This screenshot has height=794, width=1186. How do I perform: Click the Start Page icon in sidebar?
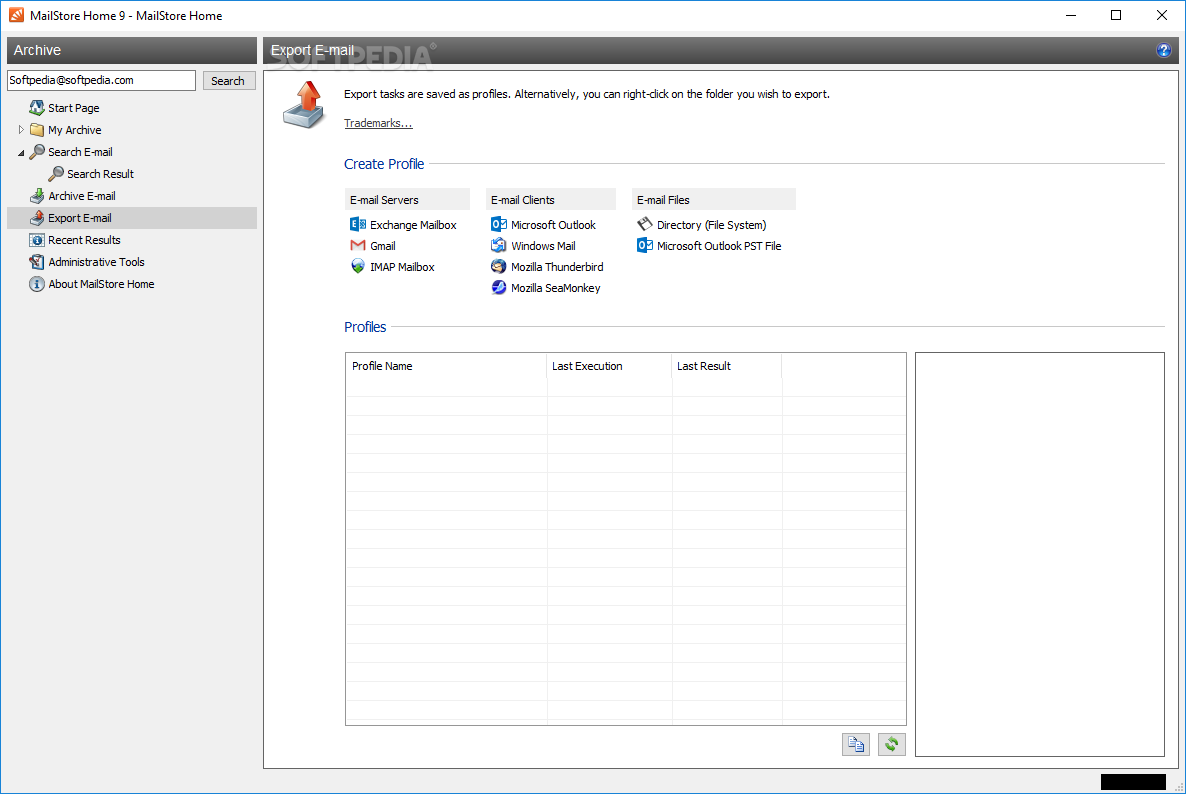(x=36, y=107)
